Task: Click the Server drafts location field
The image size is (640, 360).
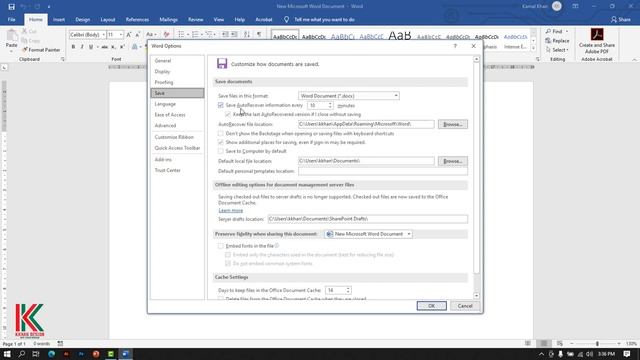Action: [x=367, y=219]
